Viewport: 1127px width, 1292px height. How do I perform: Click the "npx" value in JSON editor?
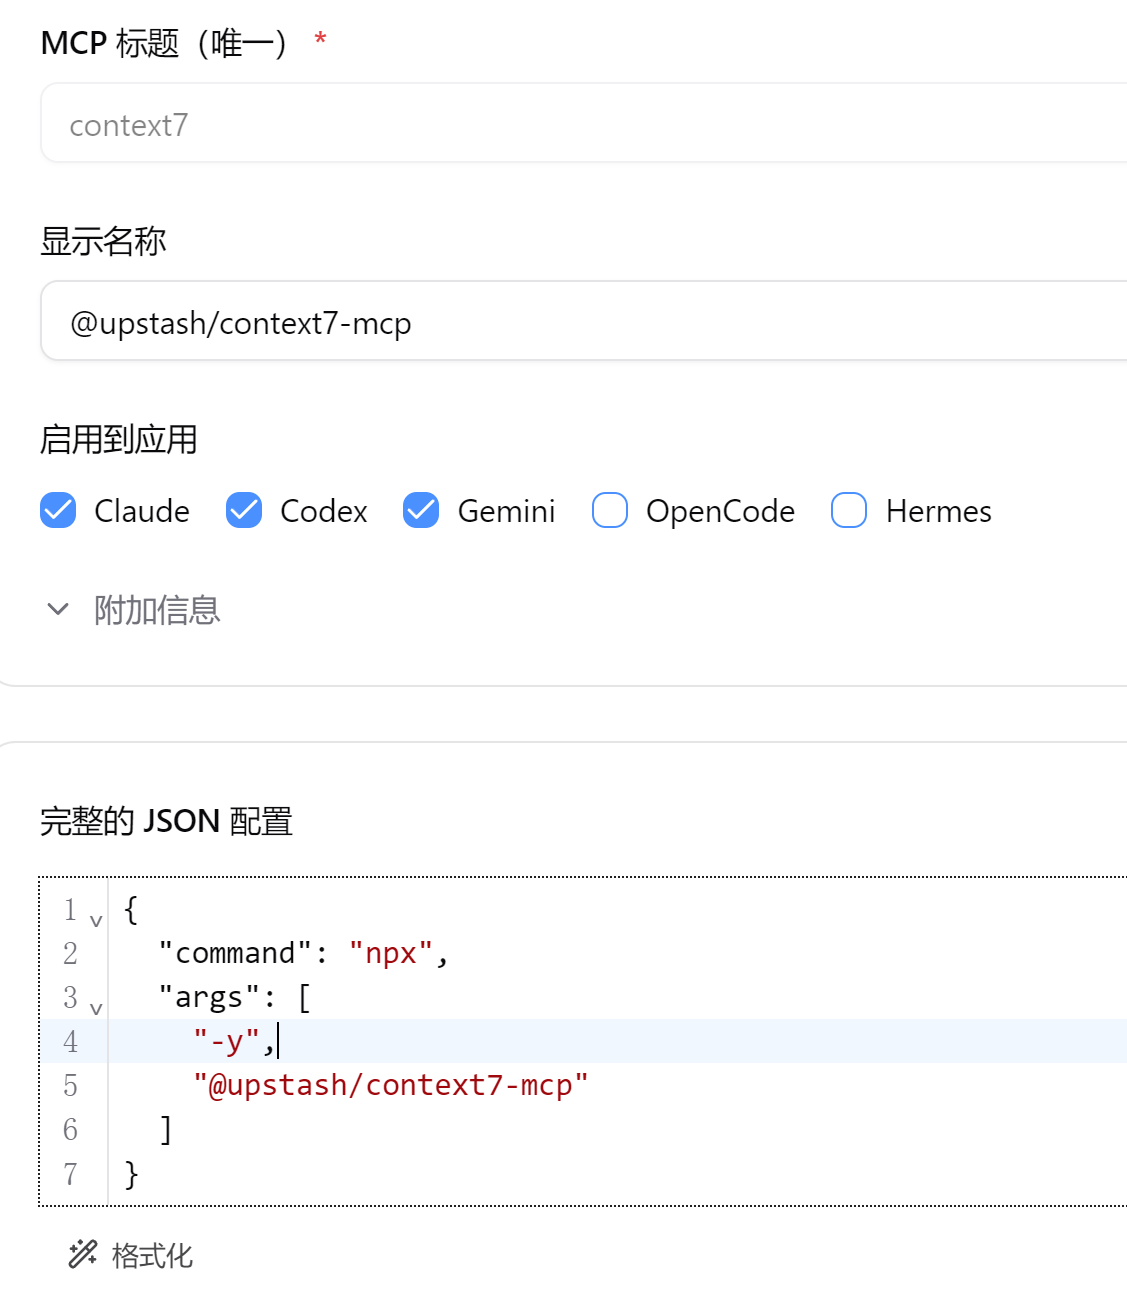point(391,953)
